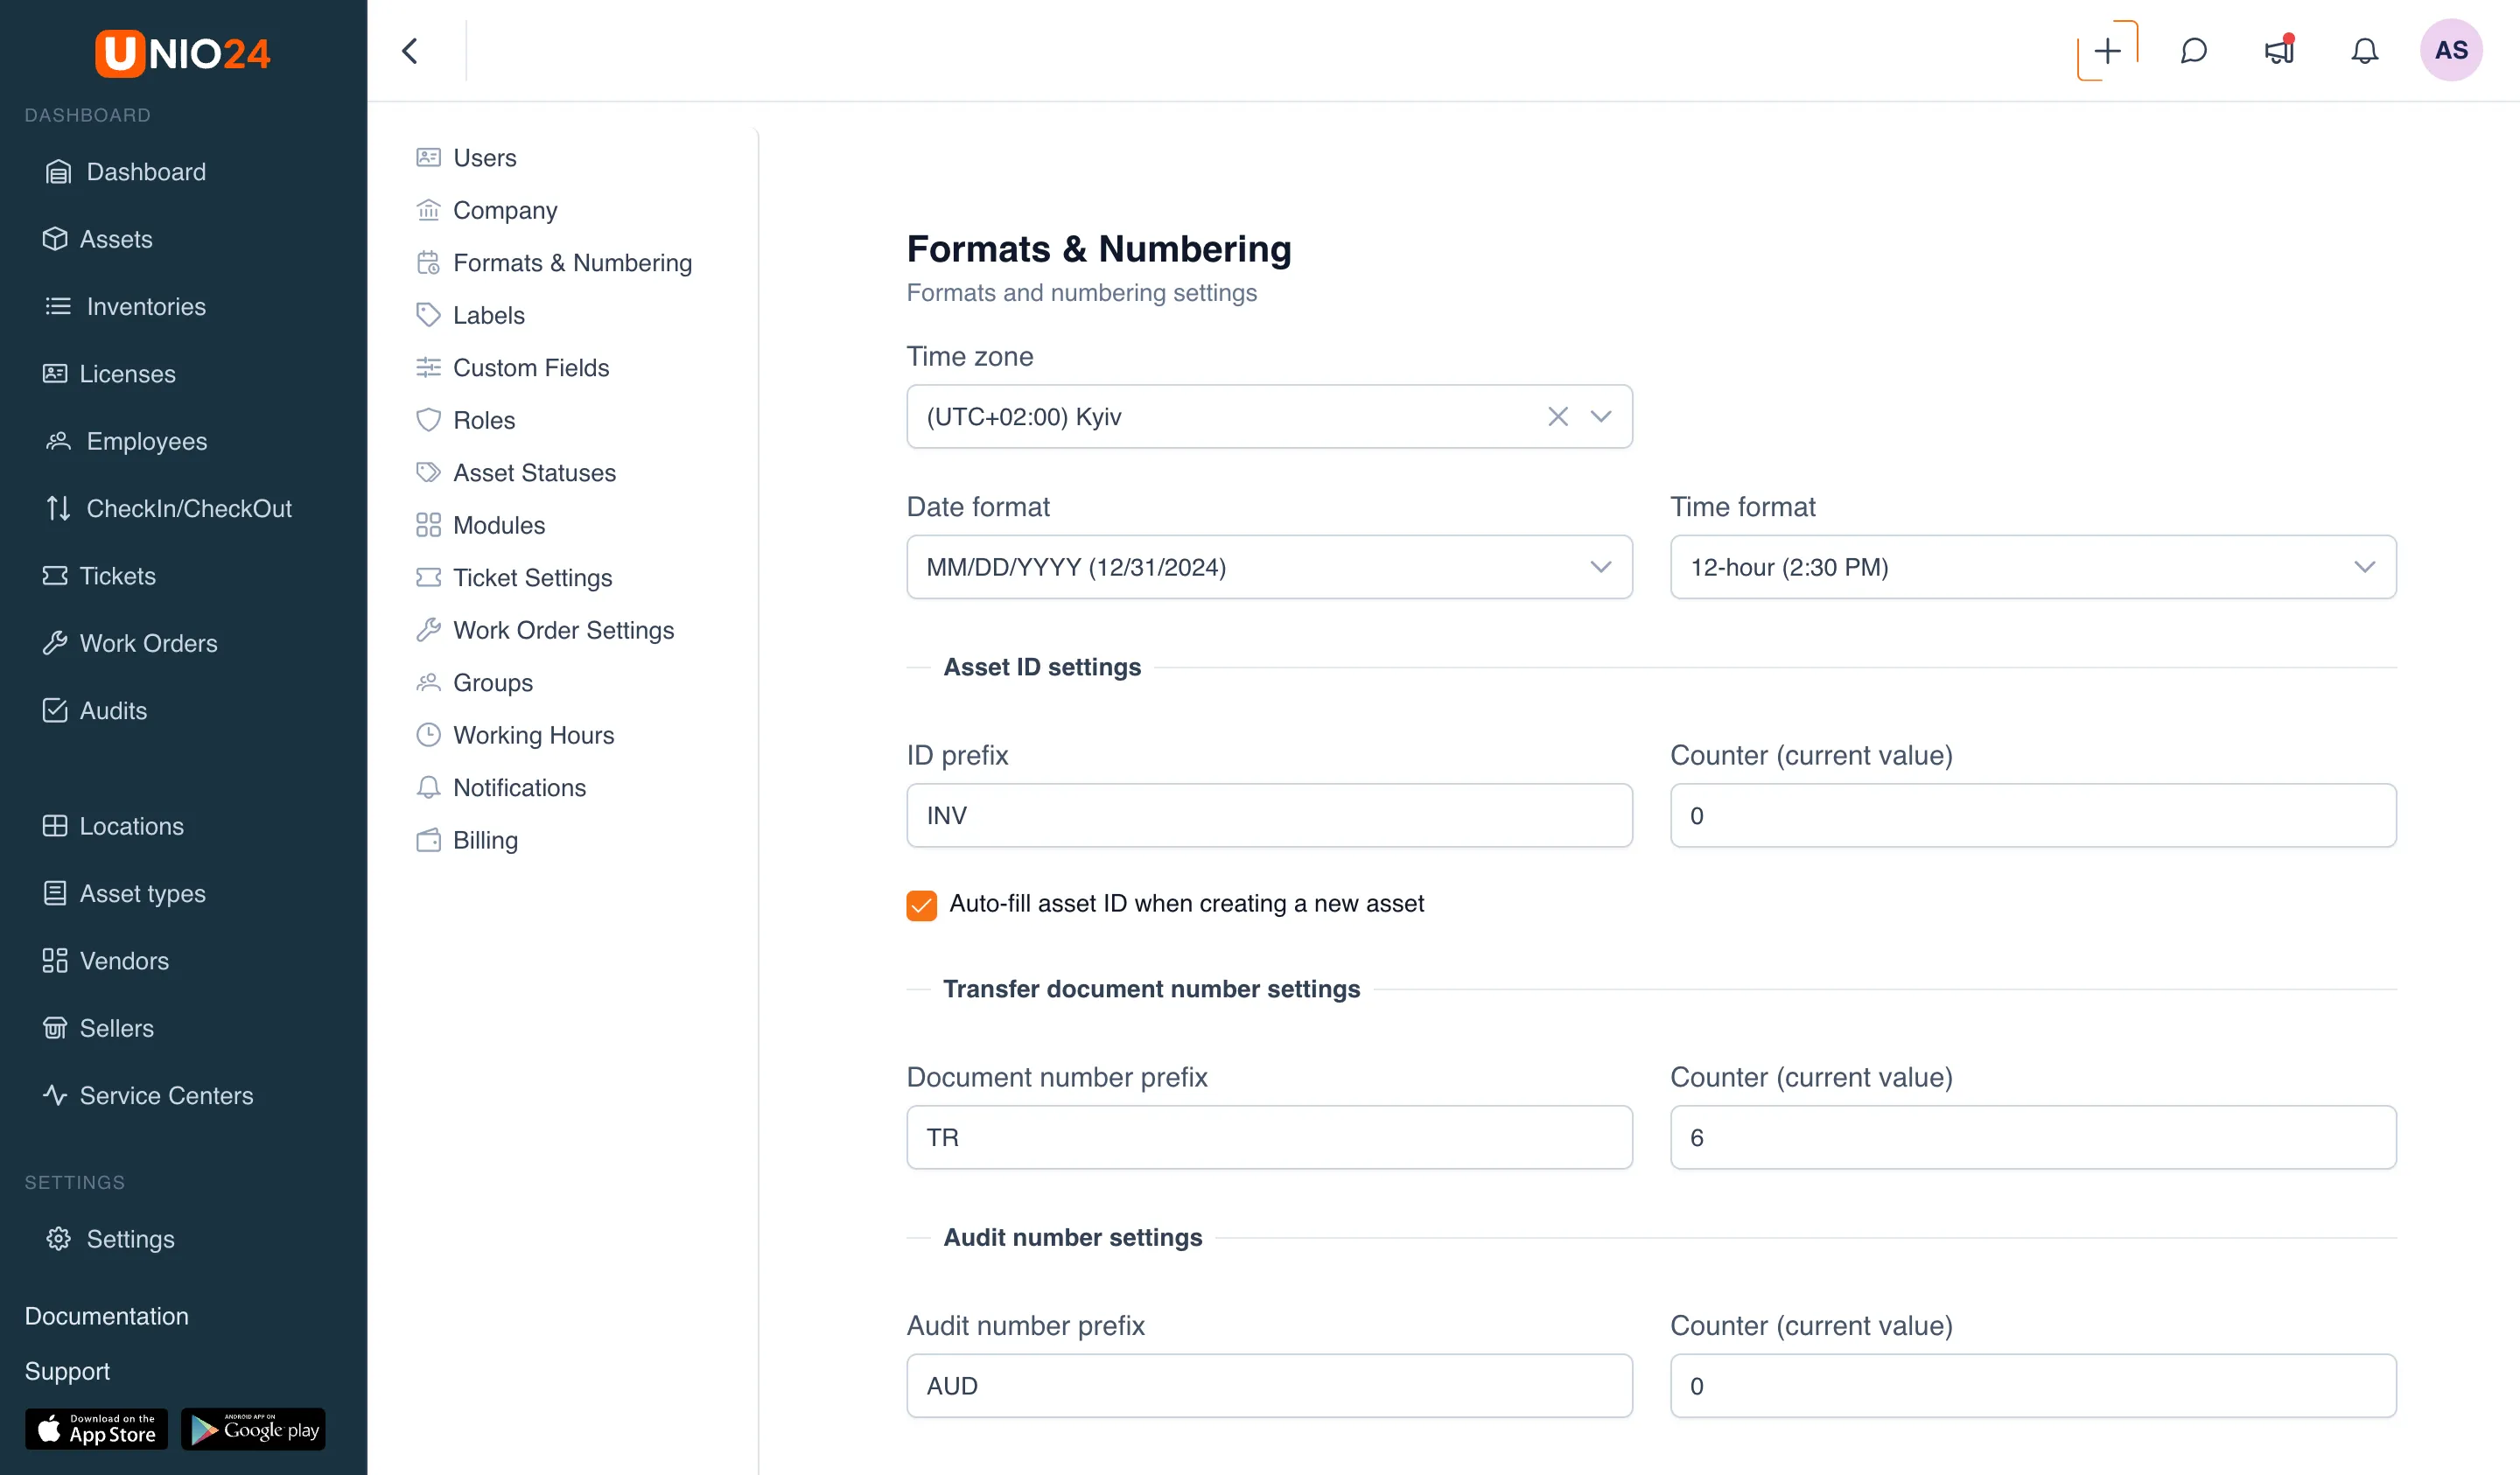Select Formats & Numbering menu item
2520x1475 pixels.
pyautogui.click(x=554, y=263)
